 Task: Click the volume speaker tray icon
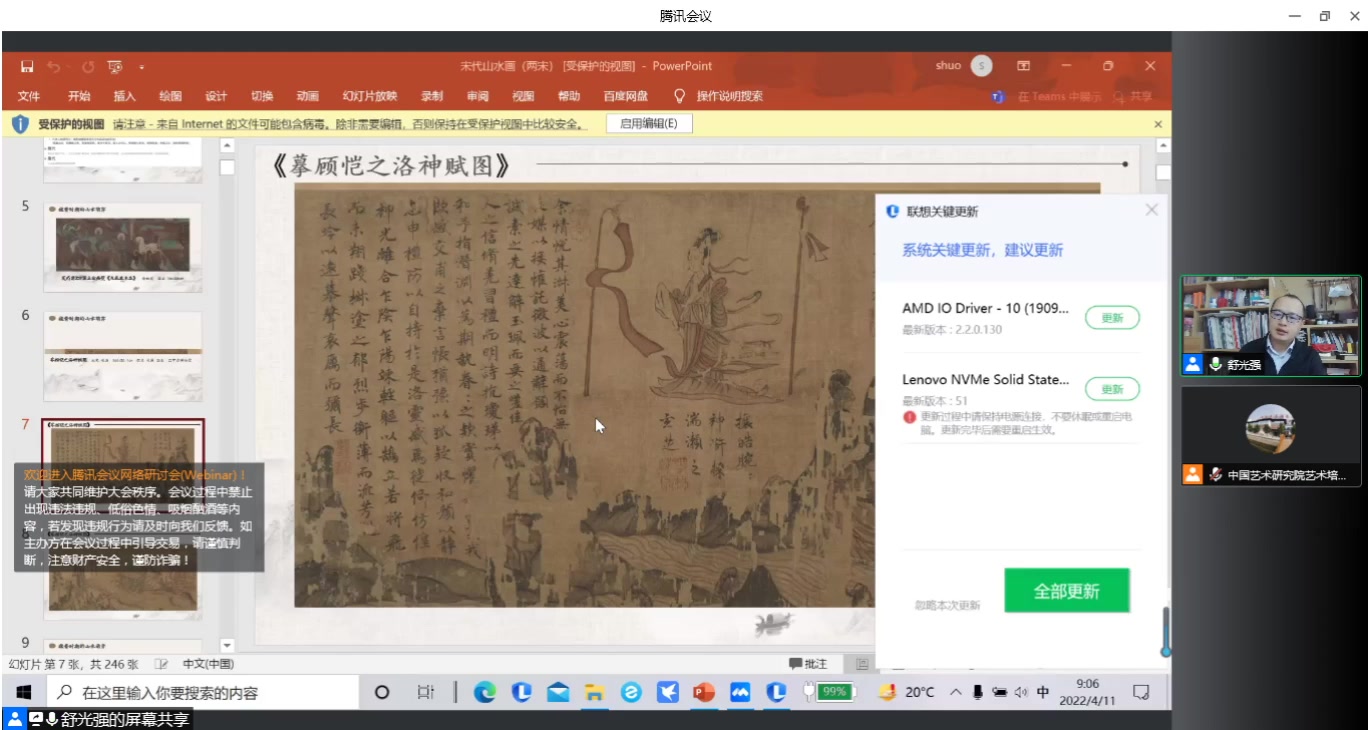(x=1021, y=692)
